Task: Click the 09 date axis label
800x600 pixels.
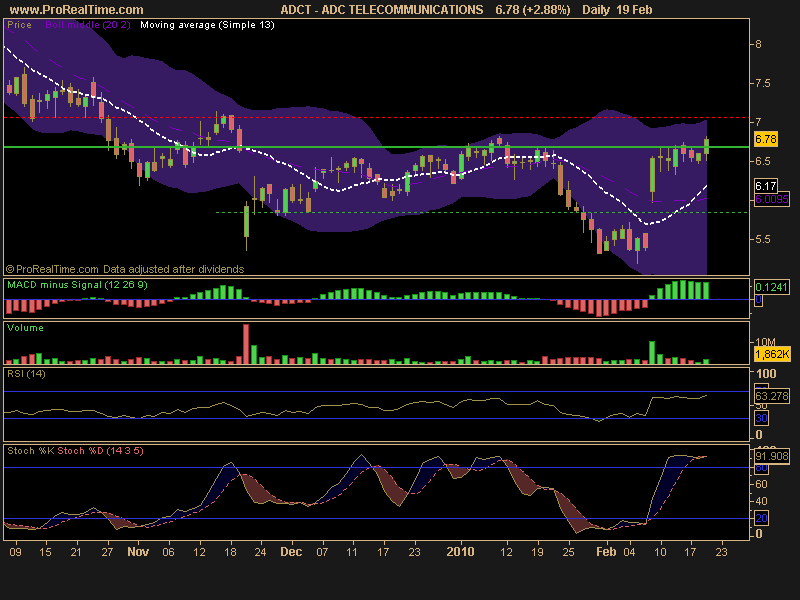Action: pyautogui.click(x=15, y=552)
